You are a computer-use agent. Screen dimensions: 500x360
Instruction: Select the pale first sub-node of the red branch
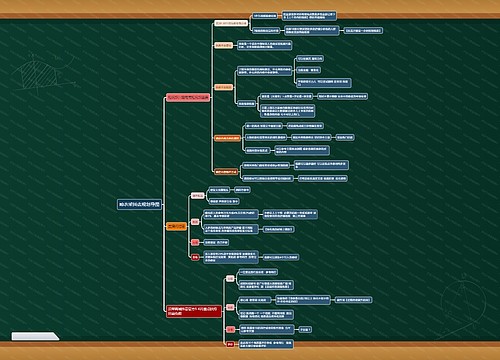(230, 278)
